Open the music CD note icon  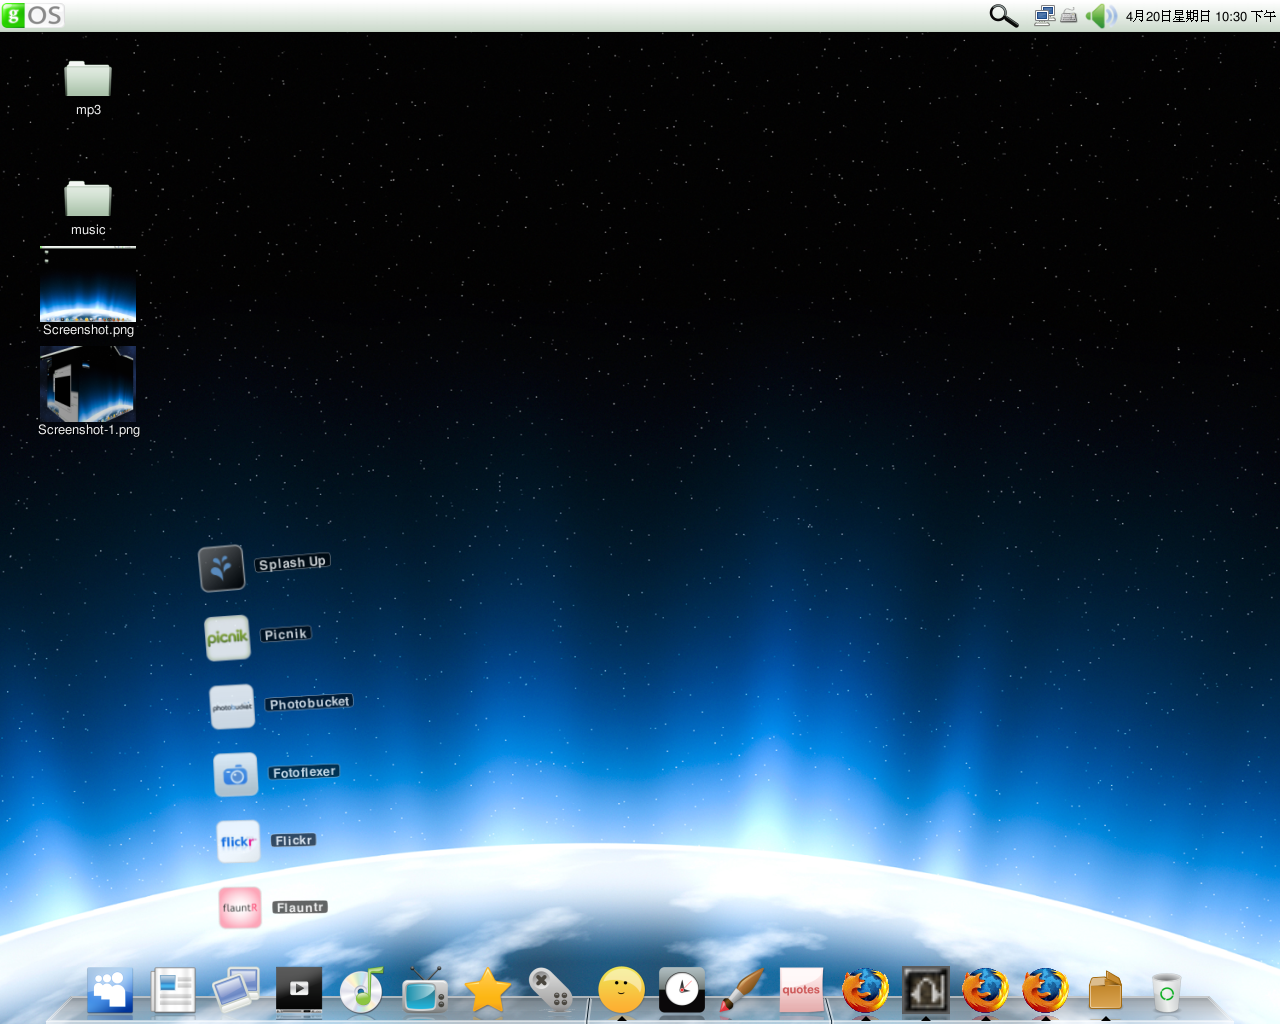[x=362, y=990]
